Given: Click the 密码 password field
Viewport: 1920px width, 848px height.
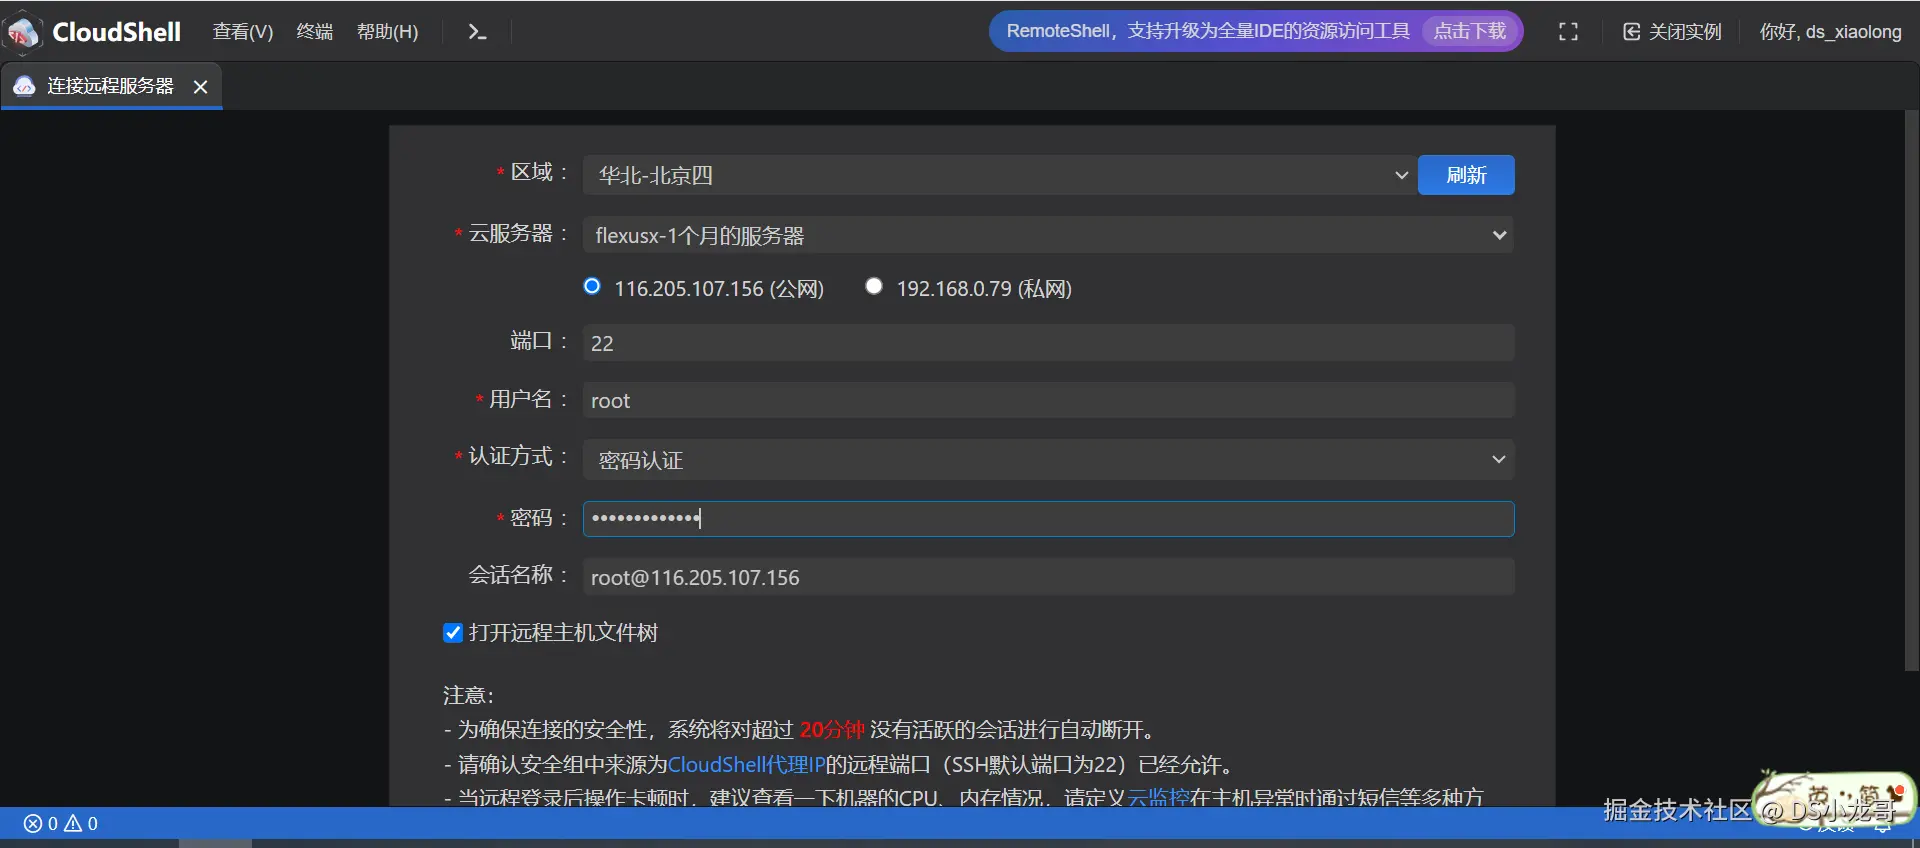Looking at the screenshot, I should [x=1048, y=519].
